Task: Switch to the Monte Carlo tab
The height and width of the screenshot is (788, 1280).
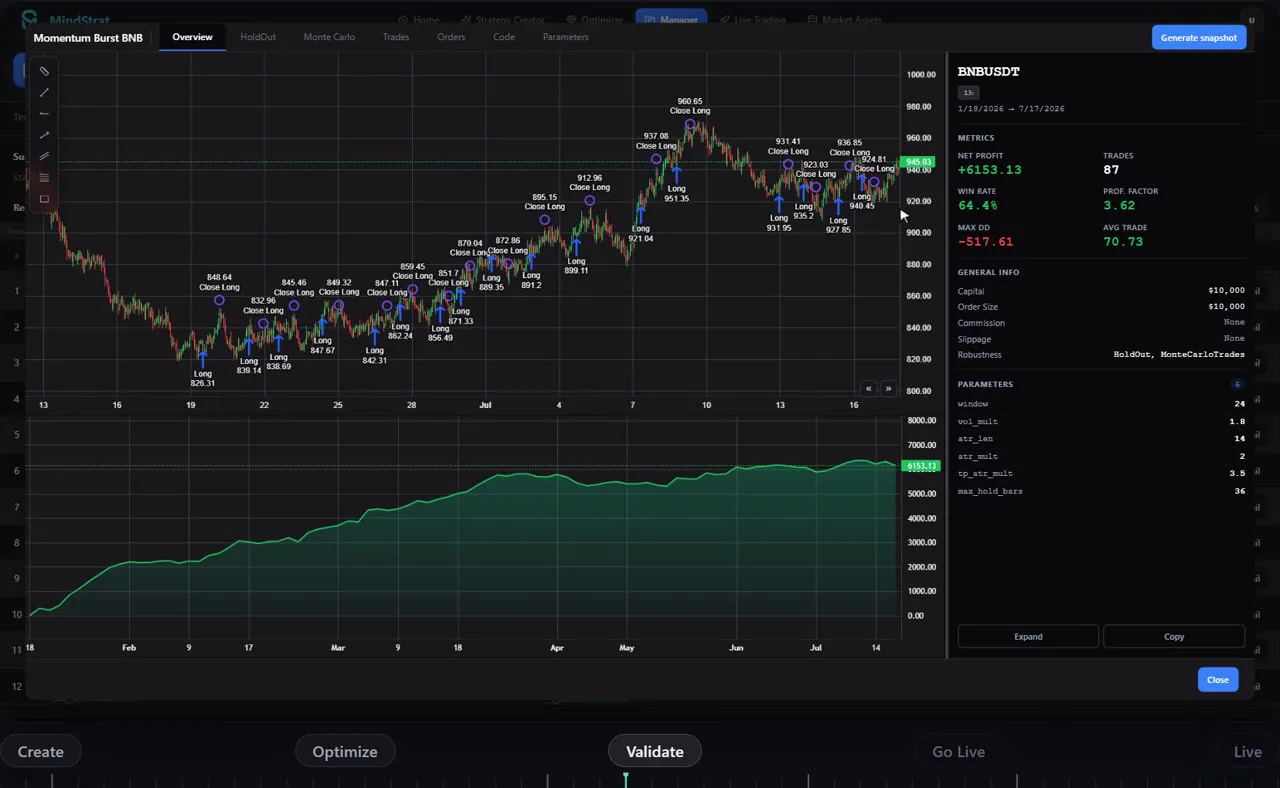Action: tap(329, 37)
